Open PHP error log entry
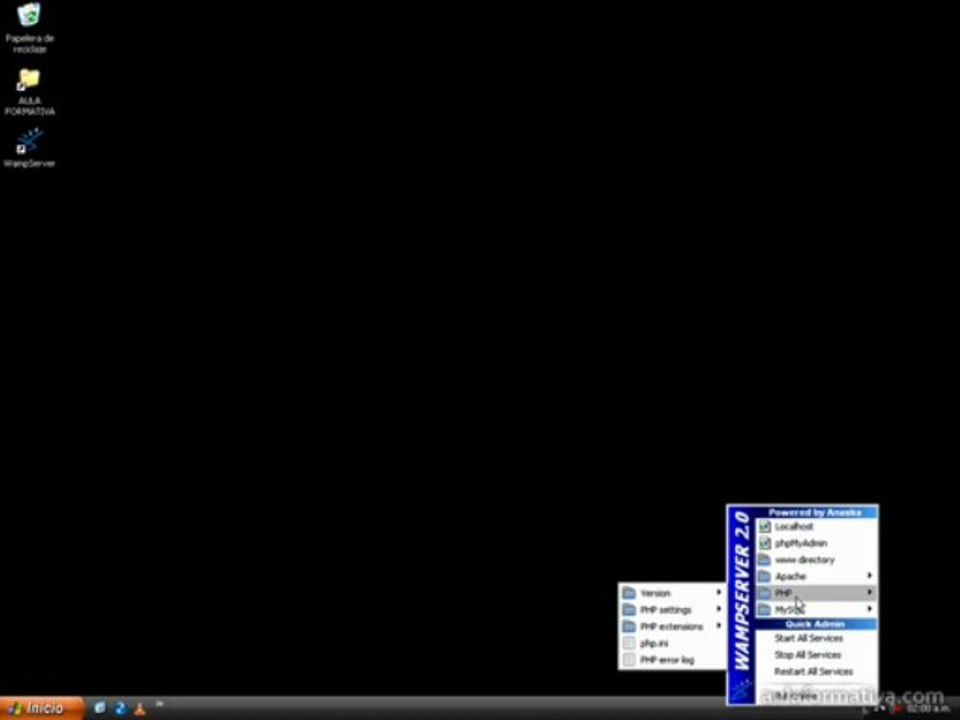 tap(672, 660)
